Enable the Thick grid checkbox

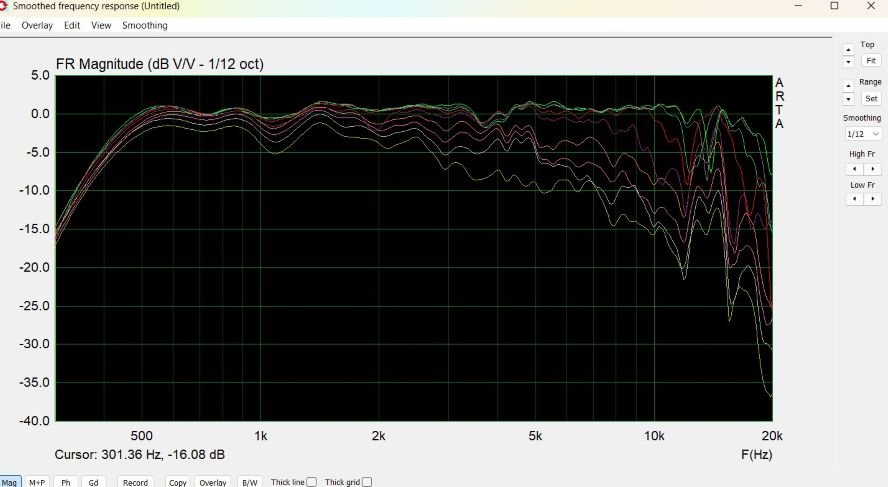(x=367, y=482)
